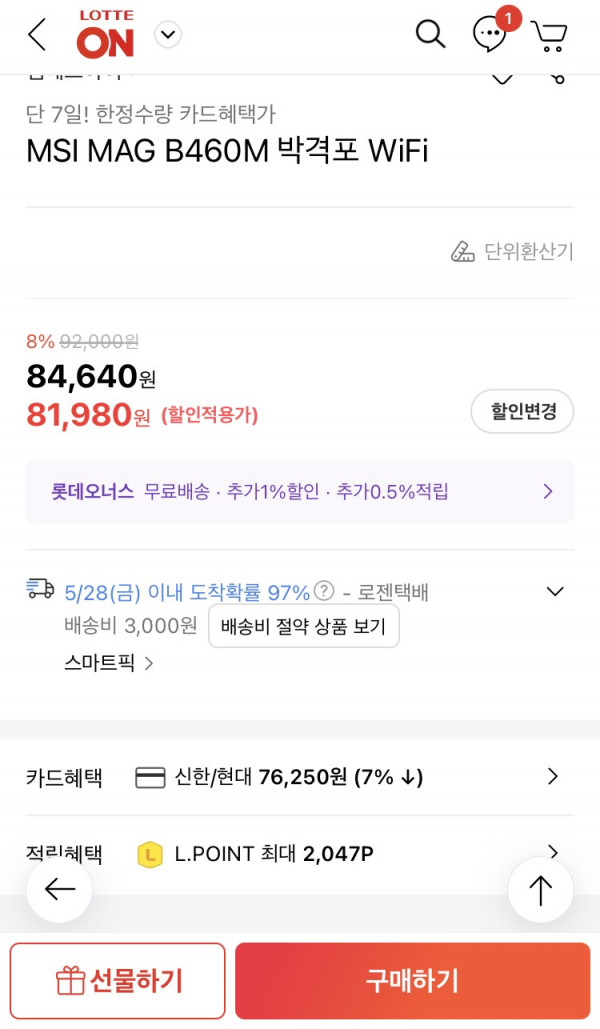This screenshot has width=600, height=1029.
Task: Click the 구매하기 purchase button
Action: [412, 980]
